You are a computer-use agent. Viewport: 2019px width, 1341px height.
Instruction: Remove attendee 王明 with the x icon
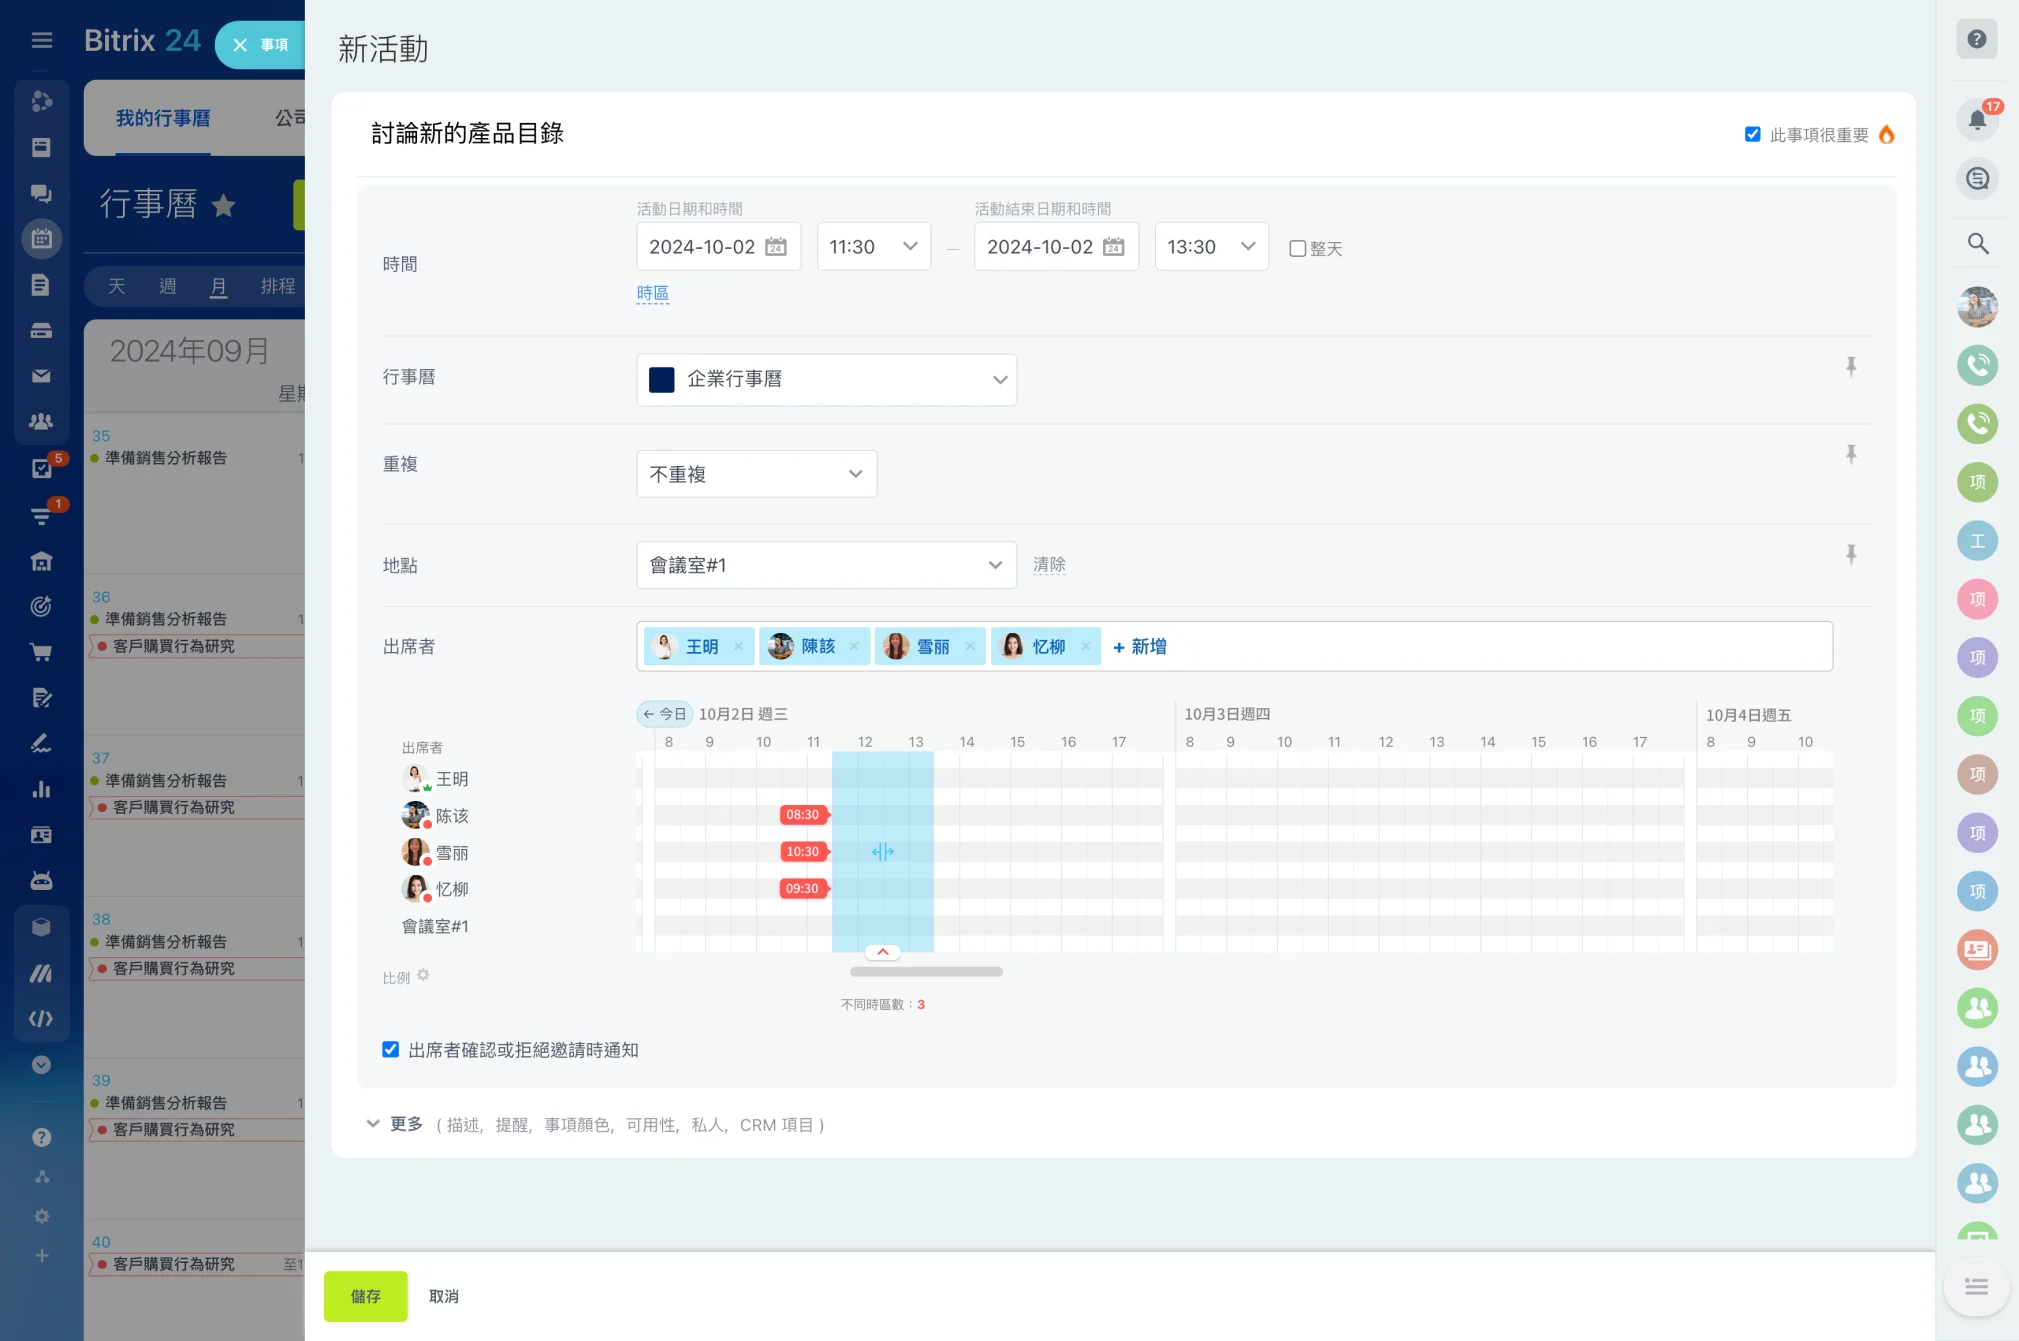[x=739, y=647]
